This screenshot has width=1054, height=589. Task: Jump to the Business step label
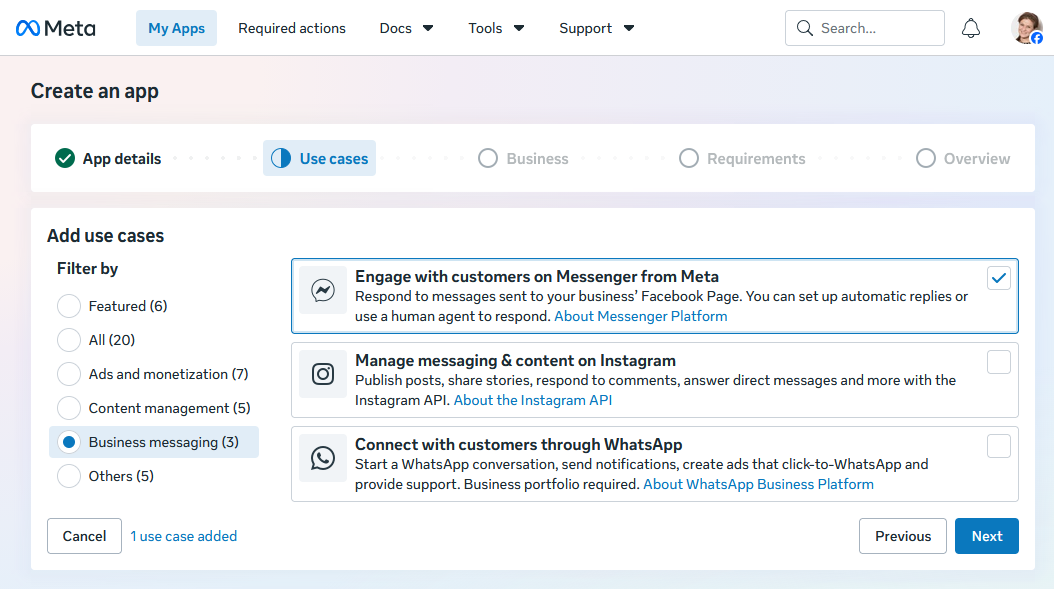tap(537, 159)
